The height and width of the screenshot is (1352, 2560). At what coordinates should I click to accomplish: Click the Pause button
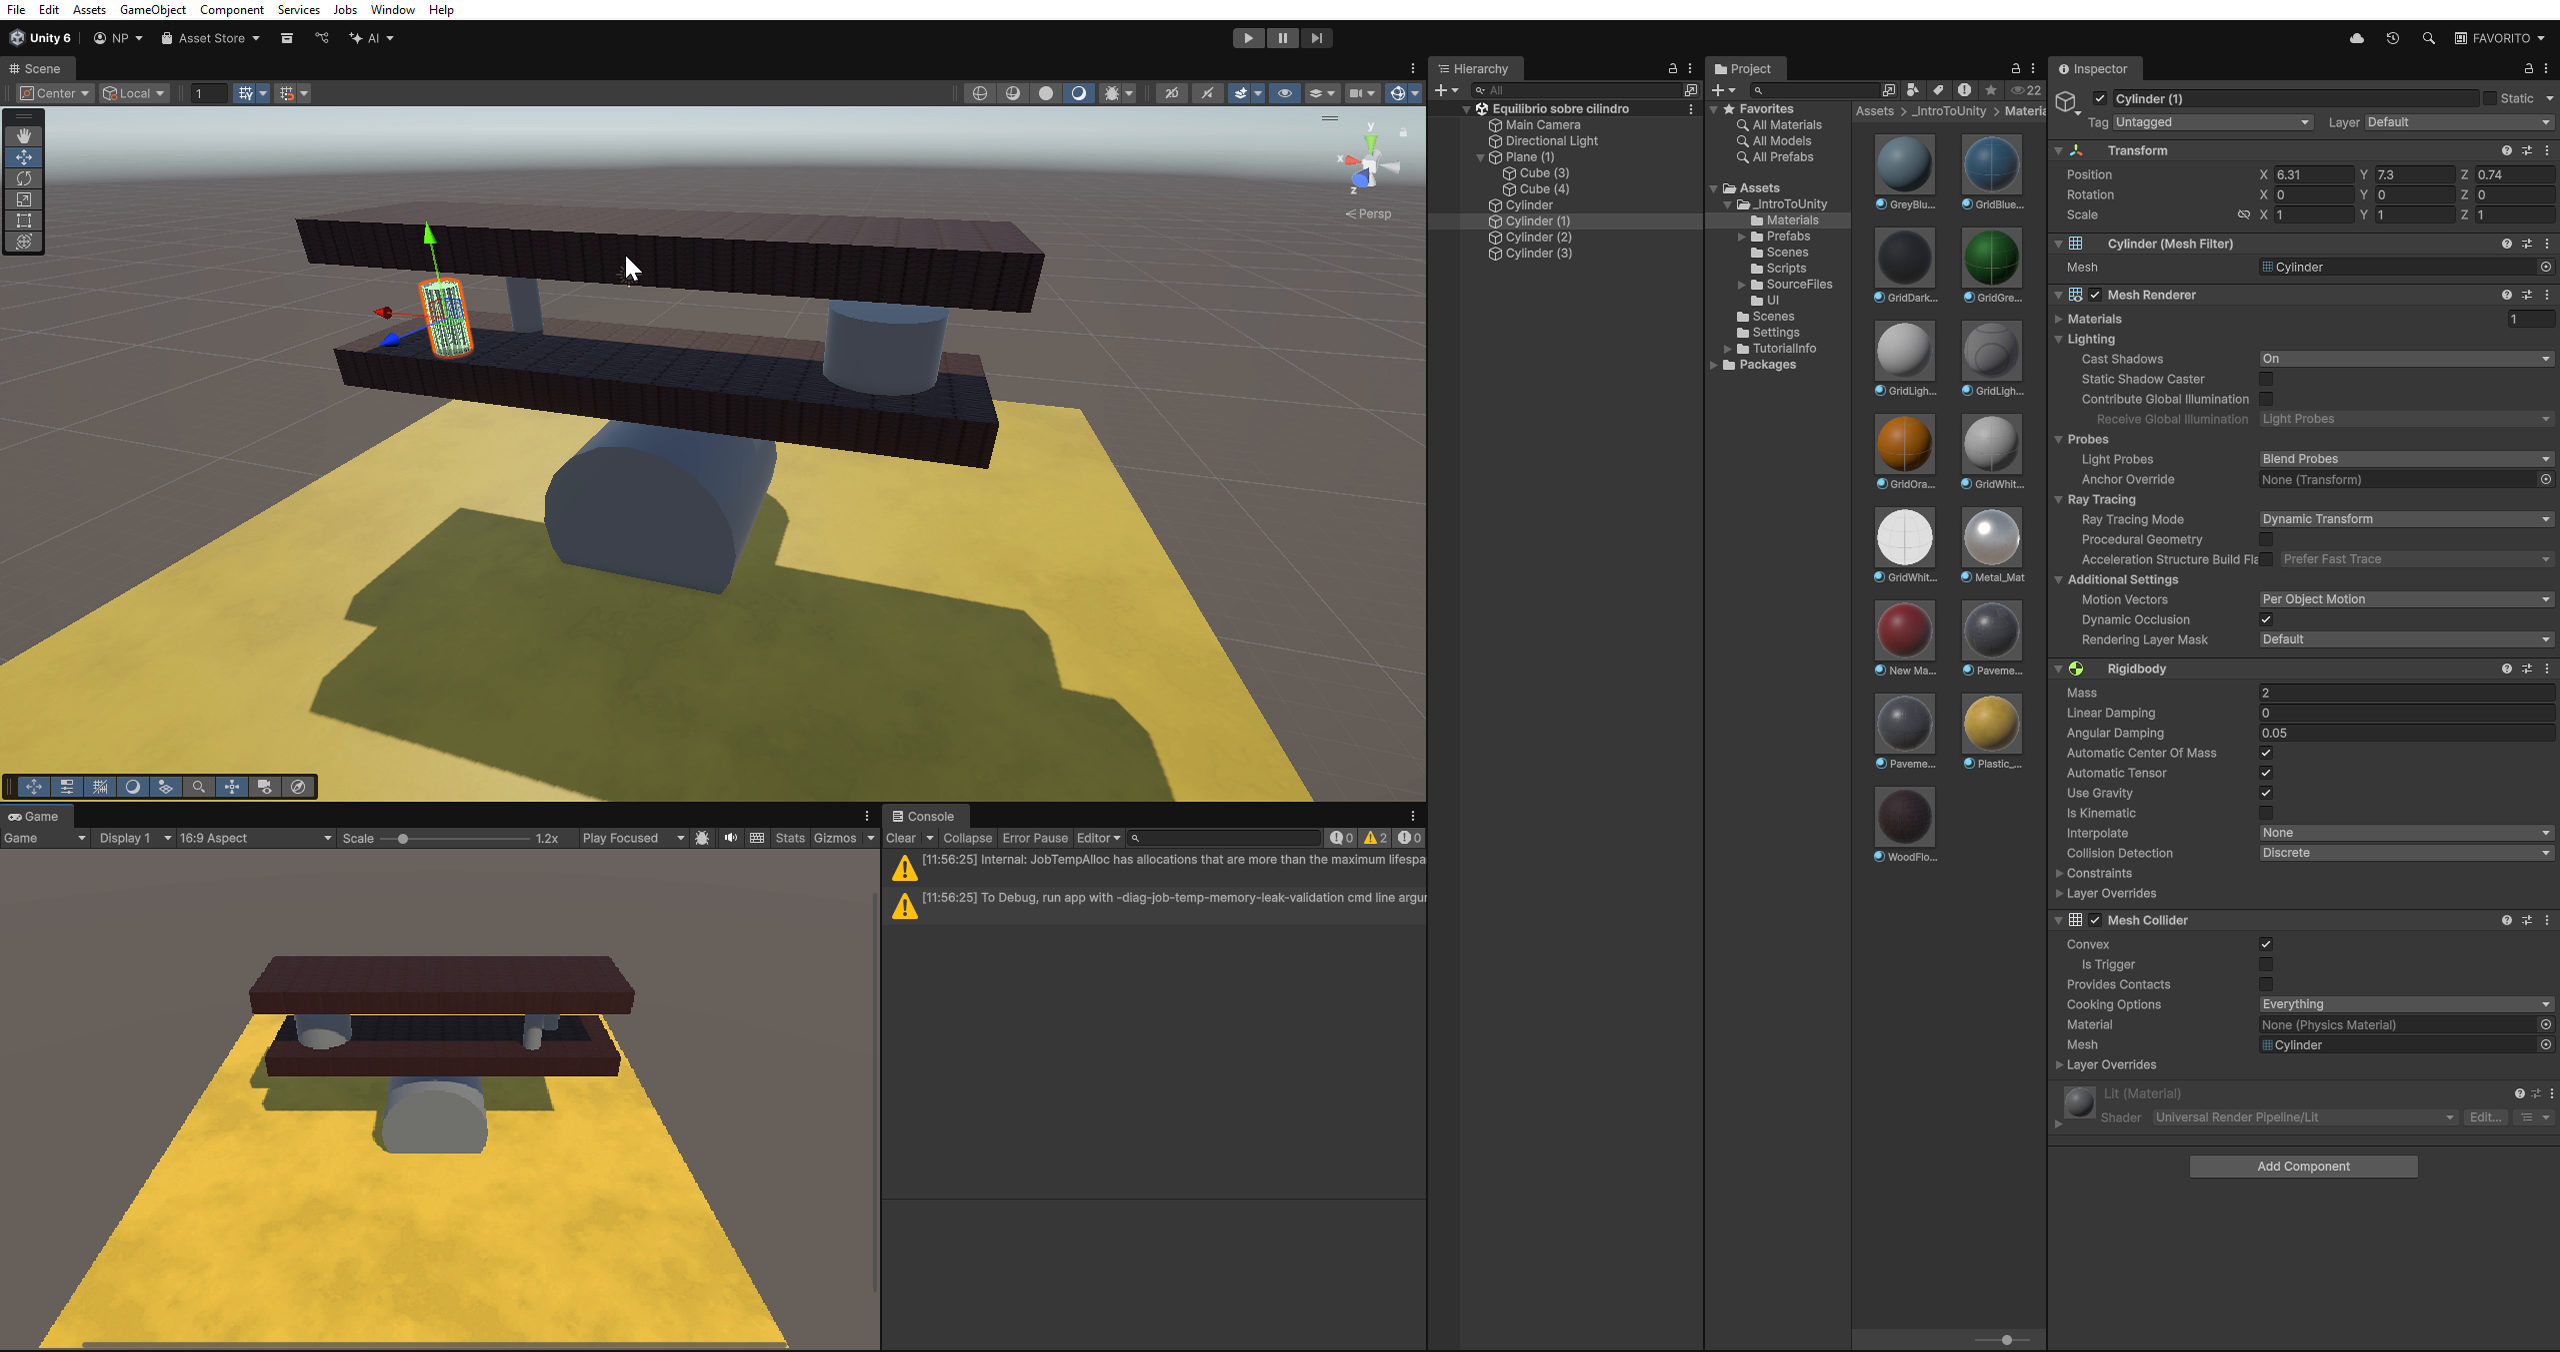1282,38
